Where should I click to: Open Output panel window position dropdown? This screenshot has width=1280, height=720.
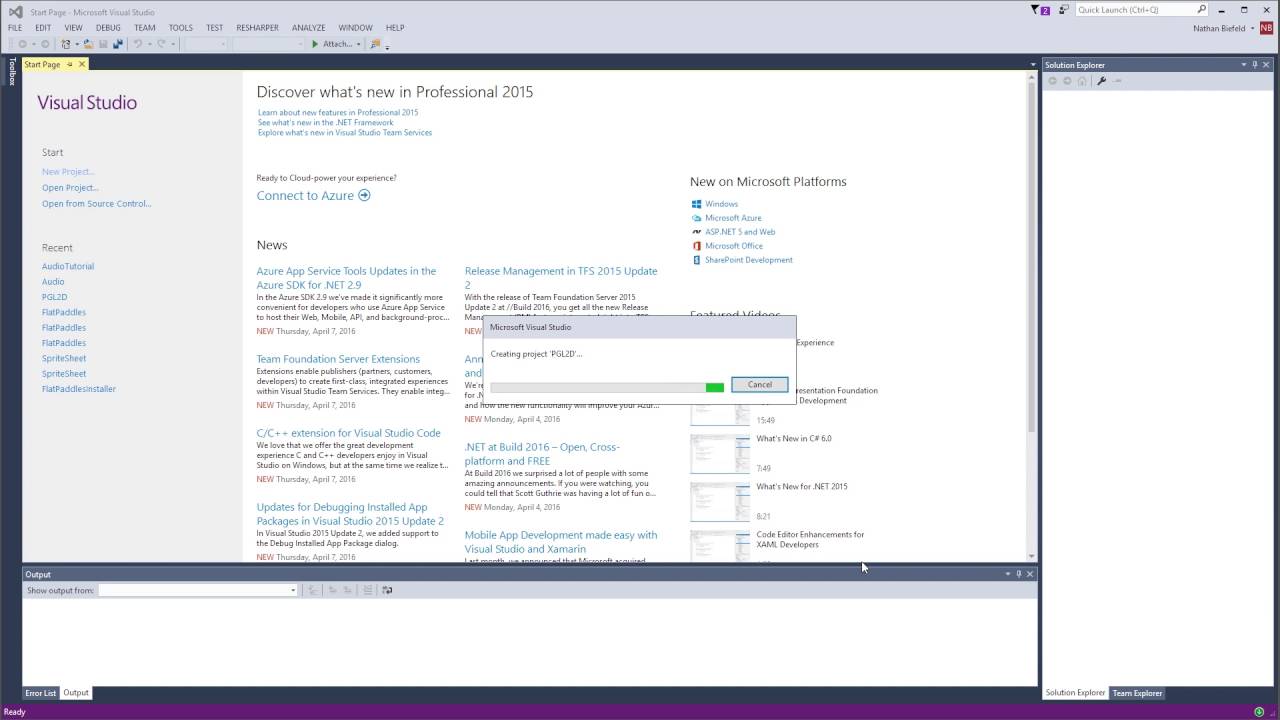tap(1008, 574)
